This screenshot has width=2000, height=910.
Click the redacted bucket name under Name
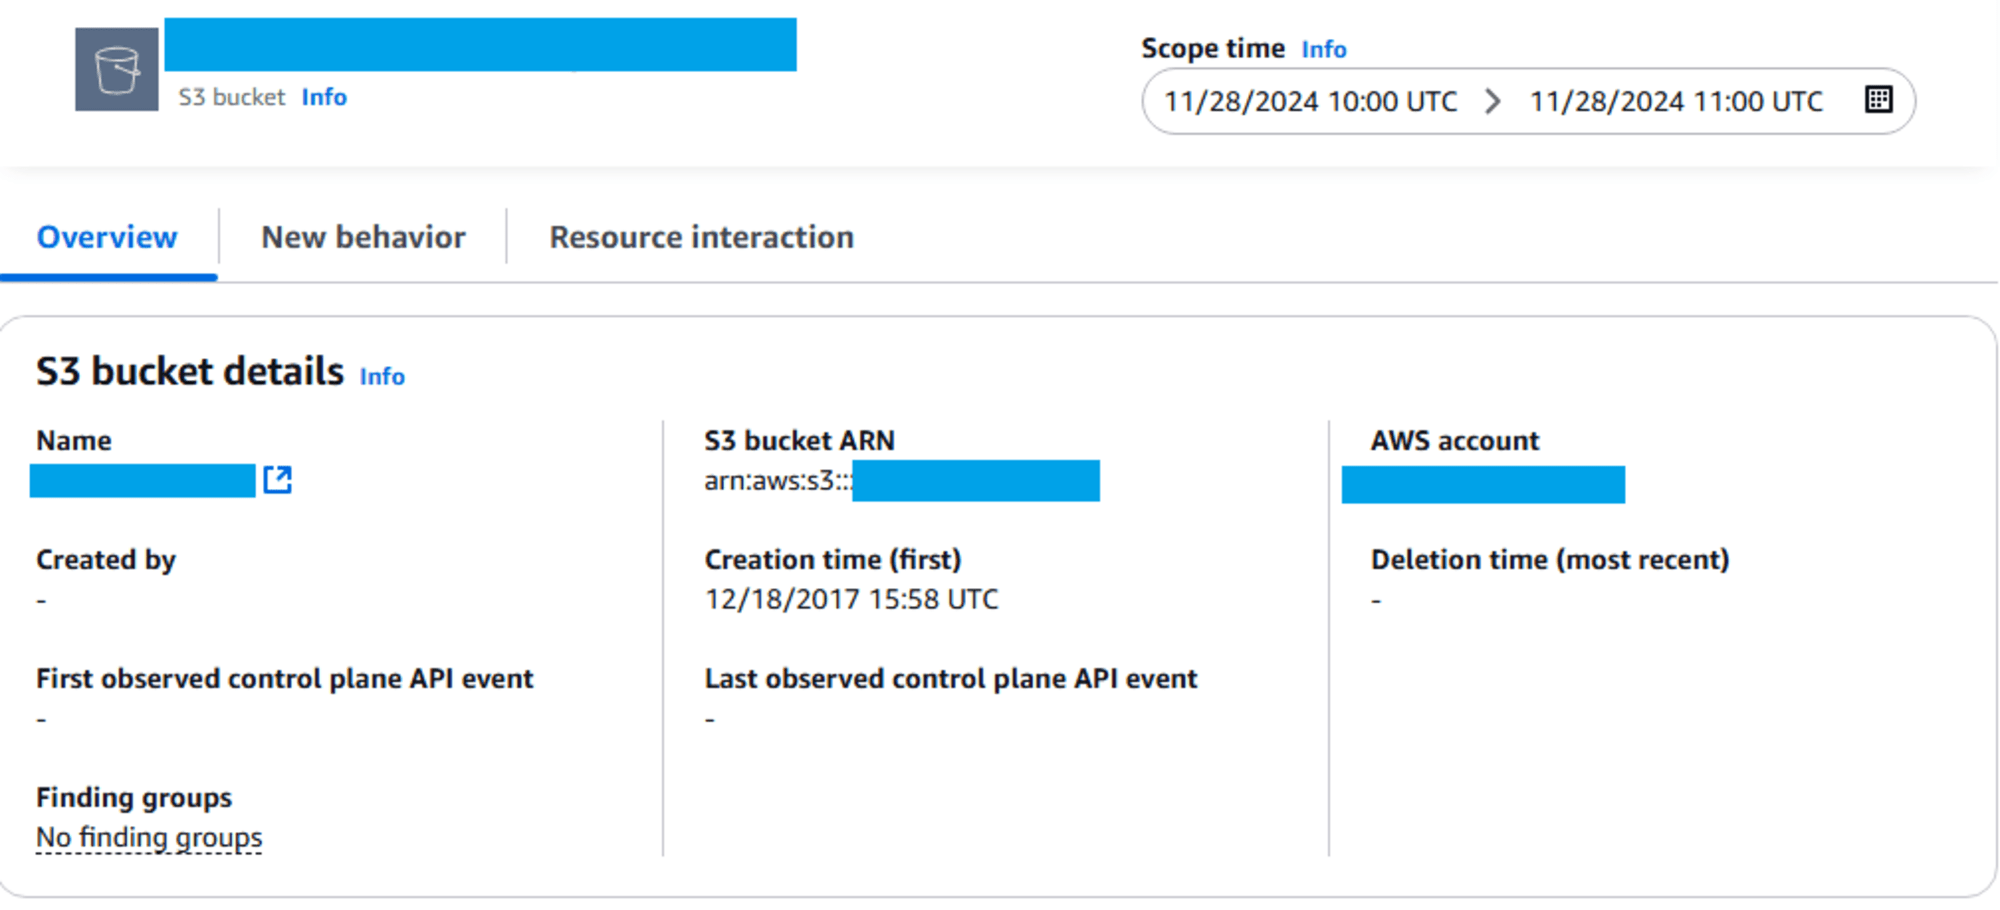[143, 481]
